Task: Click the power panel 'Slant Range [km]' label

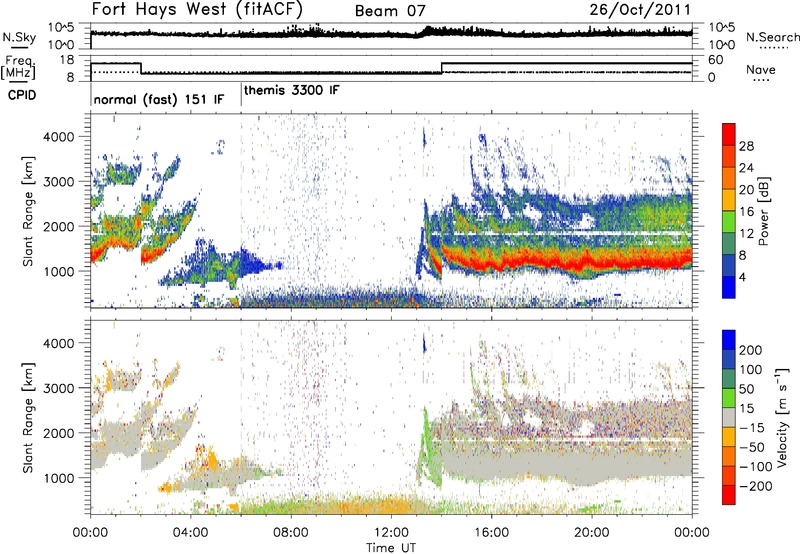Action: pyautogui.click(x=28, y=211)
